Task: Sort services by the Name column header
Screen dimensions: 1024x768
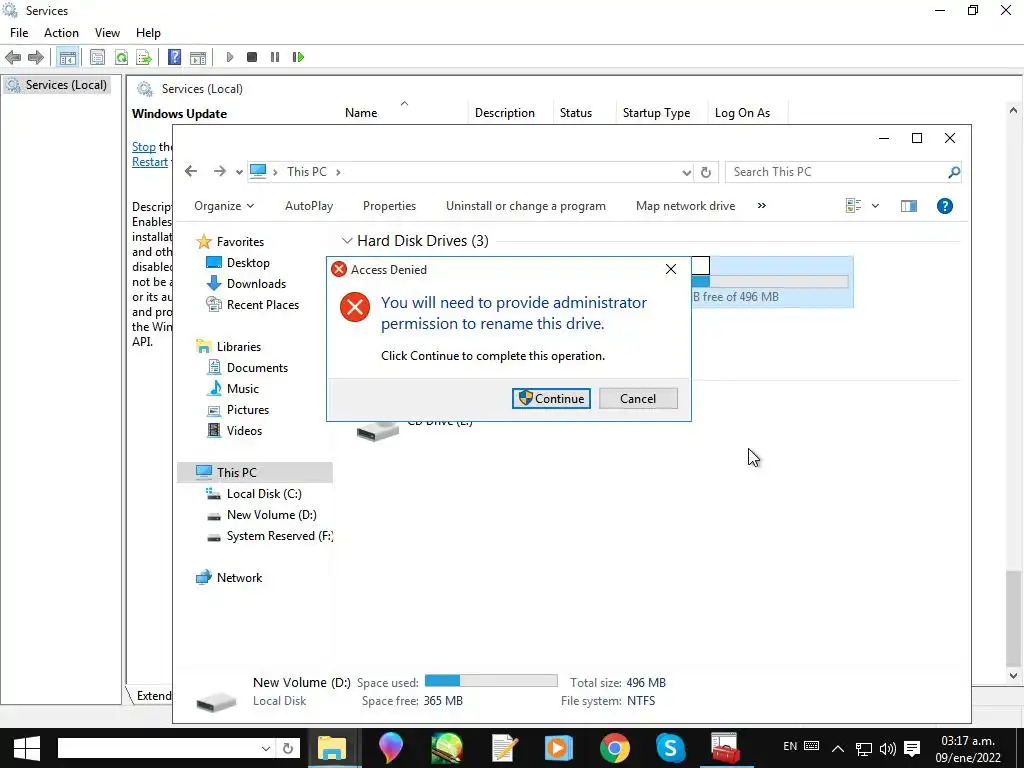Action: point(361,113)
